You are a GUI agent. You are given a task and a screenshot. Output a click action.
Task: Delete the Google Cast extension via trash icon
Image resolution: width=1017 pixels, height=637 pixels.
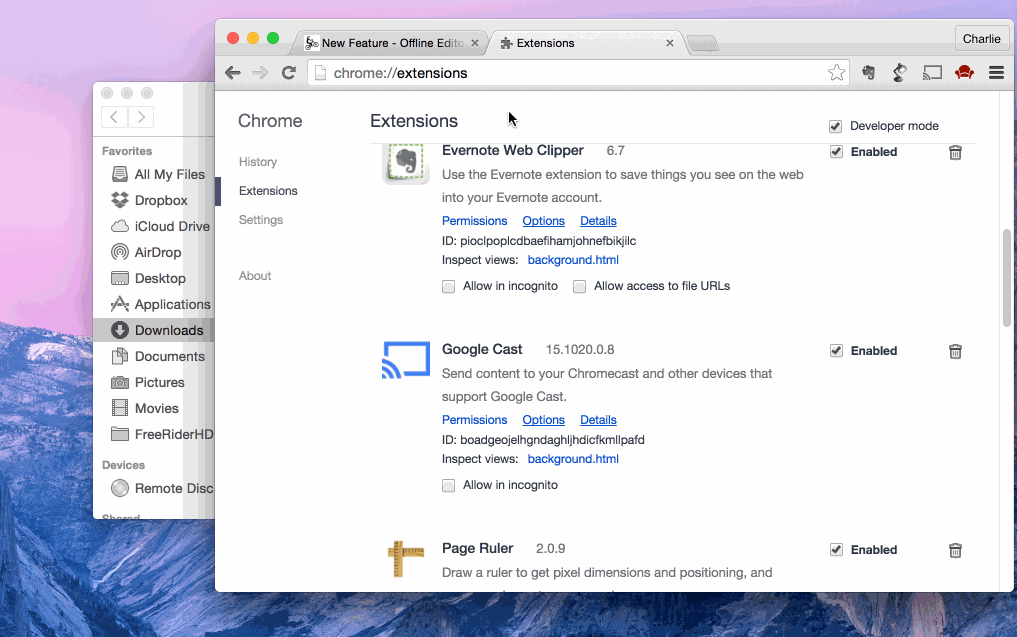pyautogui.click(x=955, y=352)
